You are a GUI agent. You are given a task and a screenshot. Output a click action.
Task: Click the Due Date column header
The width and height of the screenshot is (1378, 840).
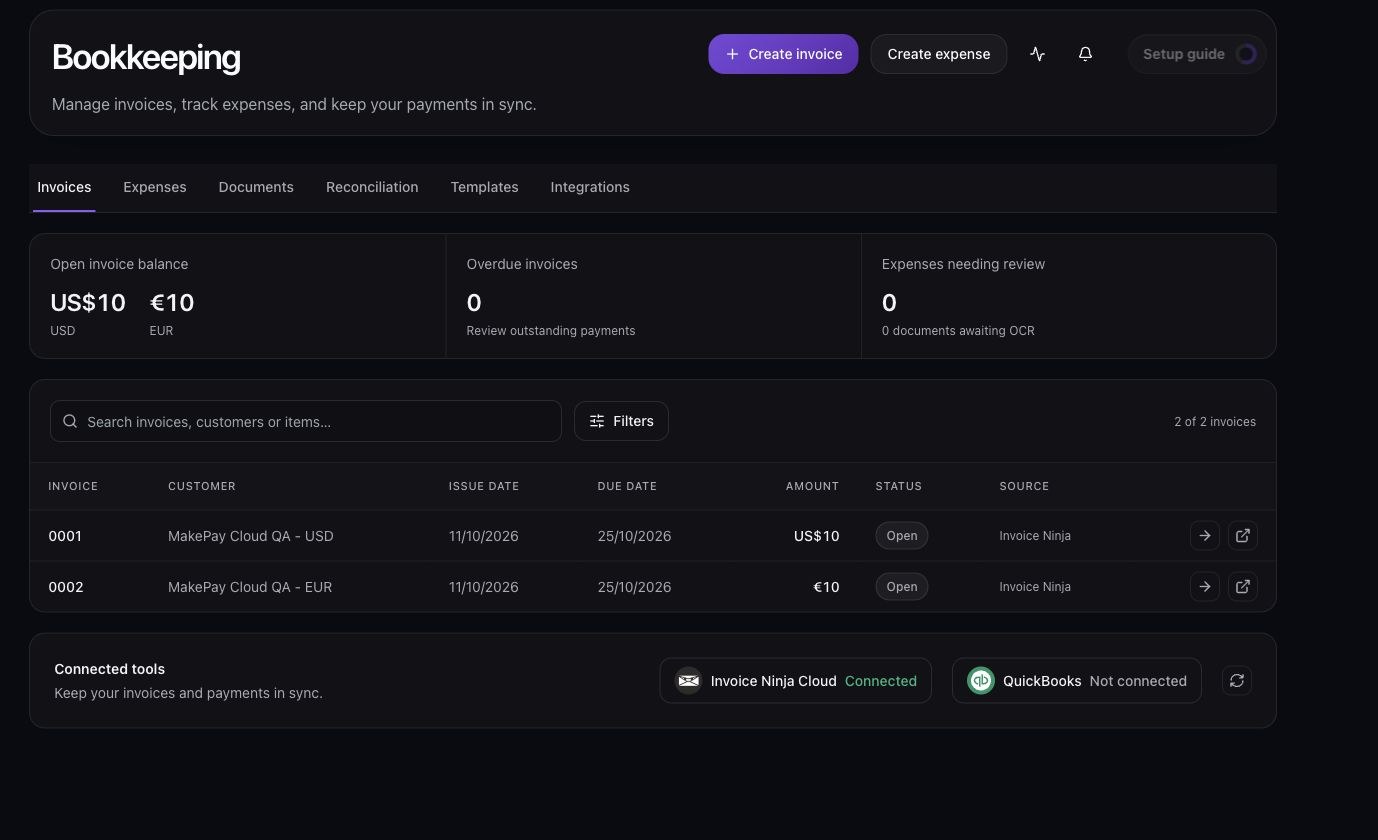click(x=627, y=486)
